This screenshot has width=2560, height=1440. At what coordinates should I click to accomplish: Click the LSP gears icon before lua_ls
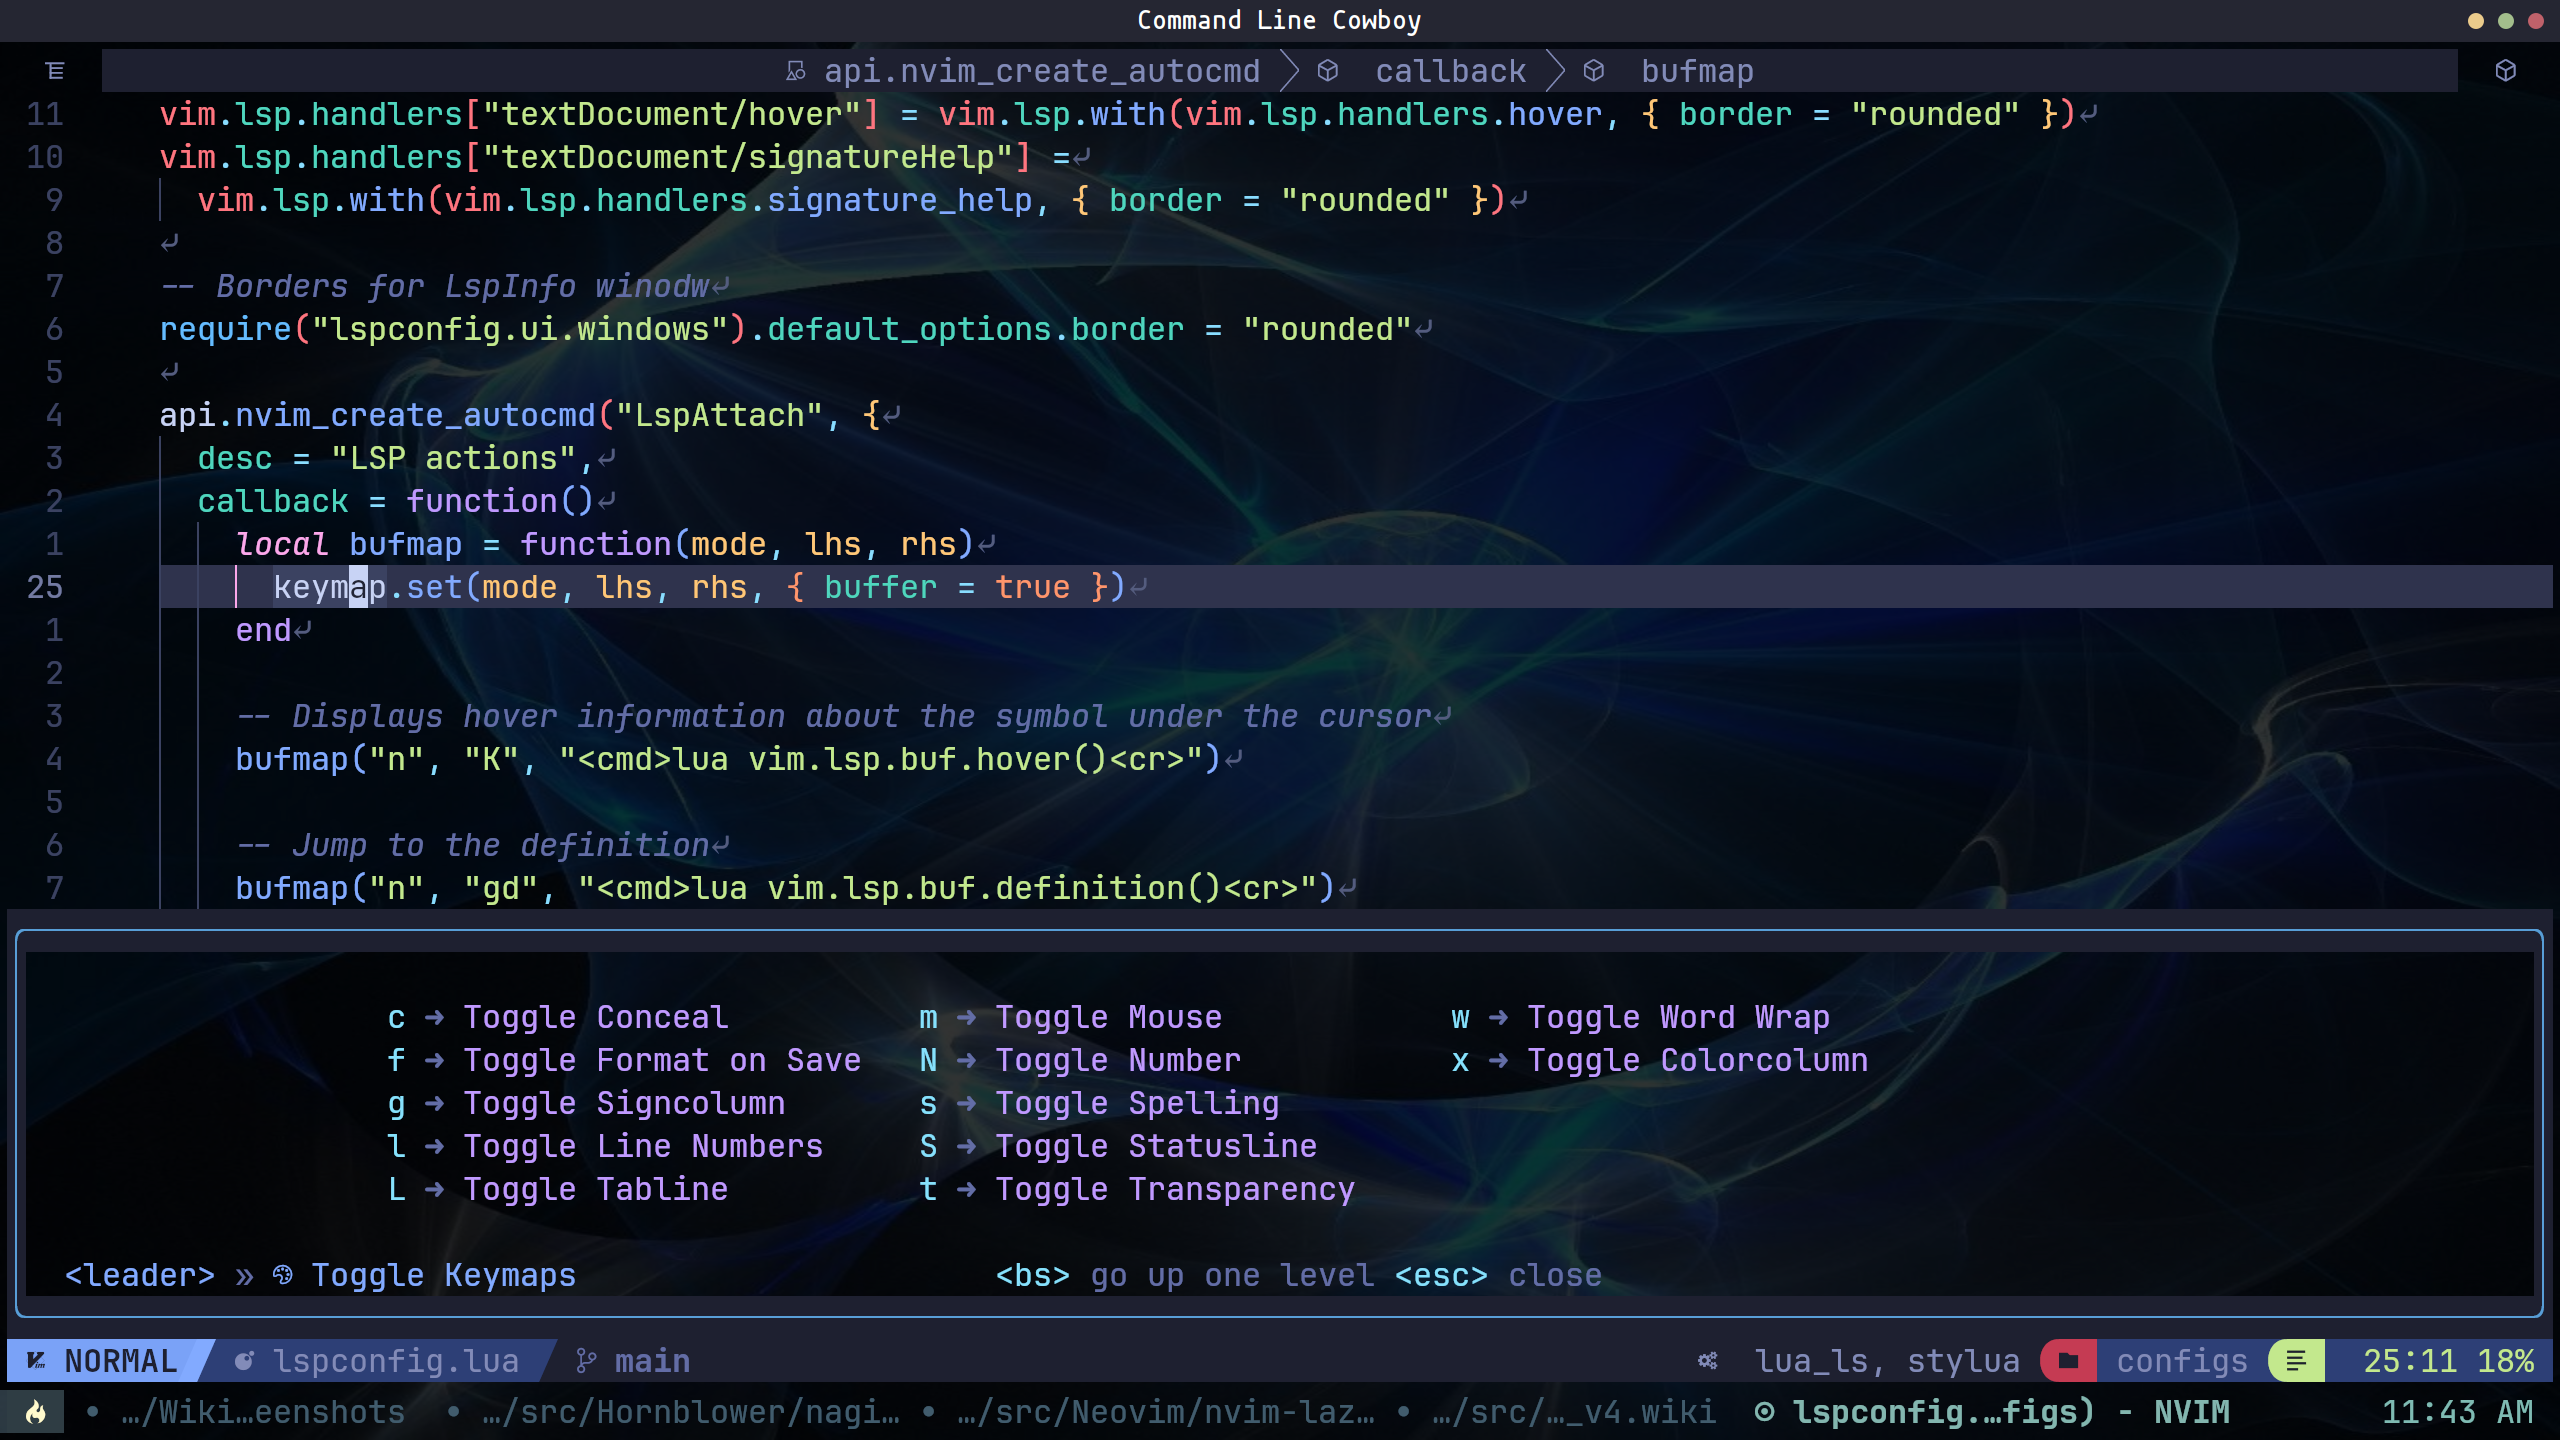1708,1361
